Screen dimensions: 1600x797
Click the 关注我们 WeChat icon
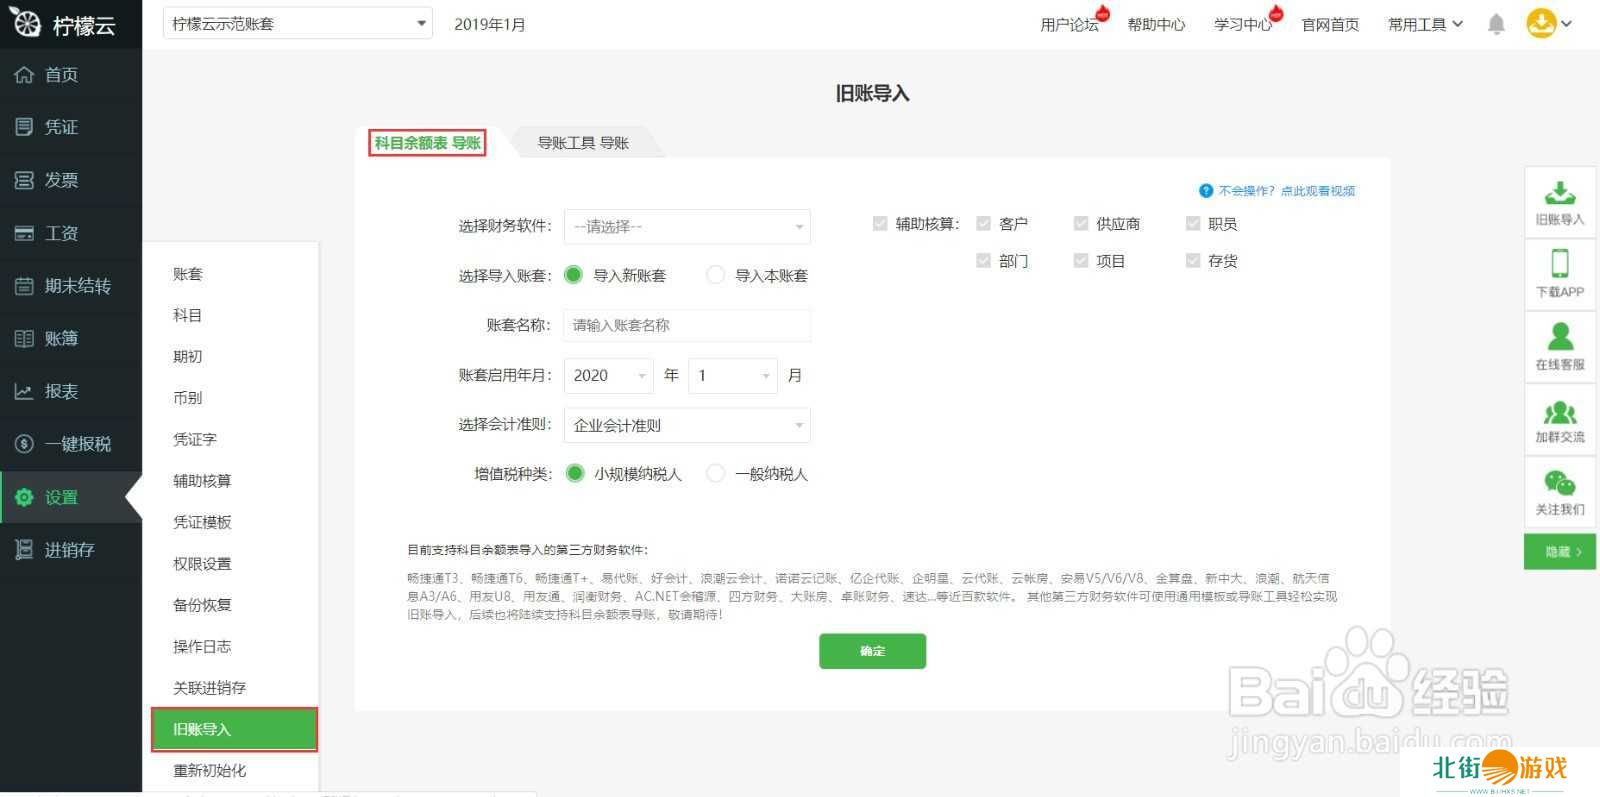(1559, 484)
